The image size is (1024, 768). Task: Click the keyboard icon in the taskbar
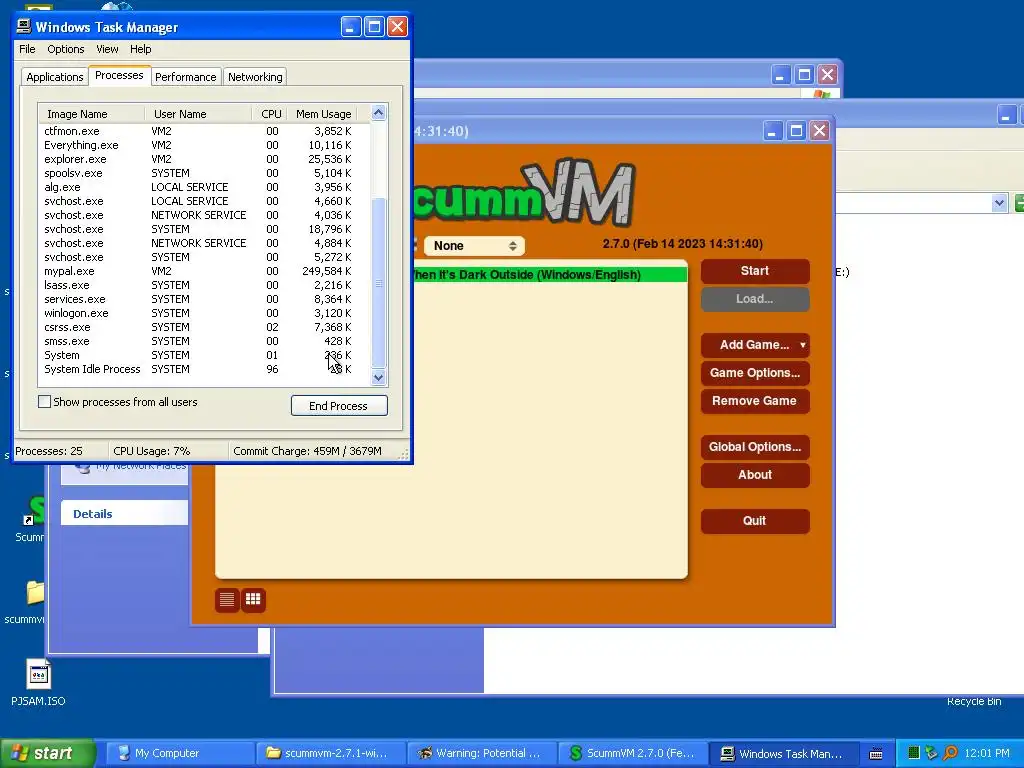(x=876, y=754)
